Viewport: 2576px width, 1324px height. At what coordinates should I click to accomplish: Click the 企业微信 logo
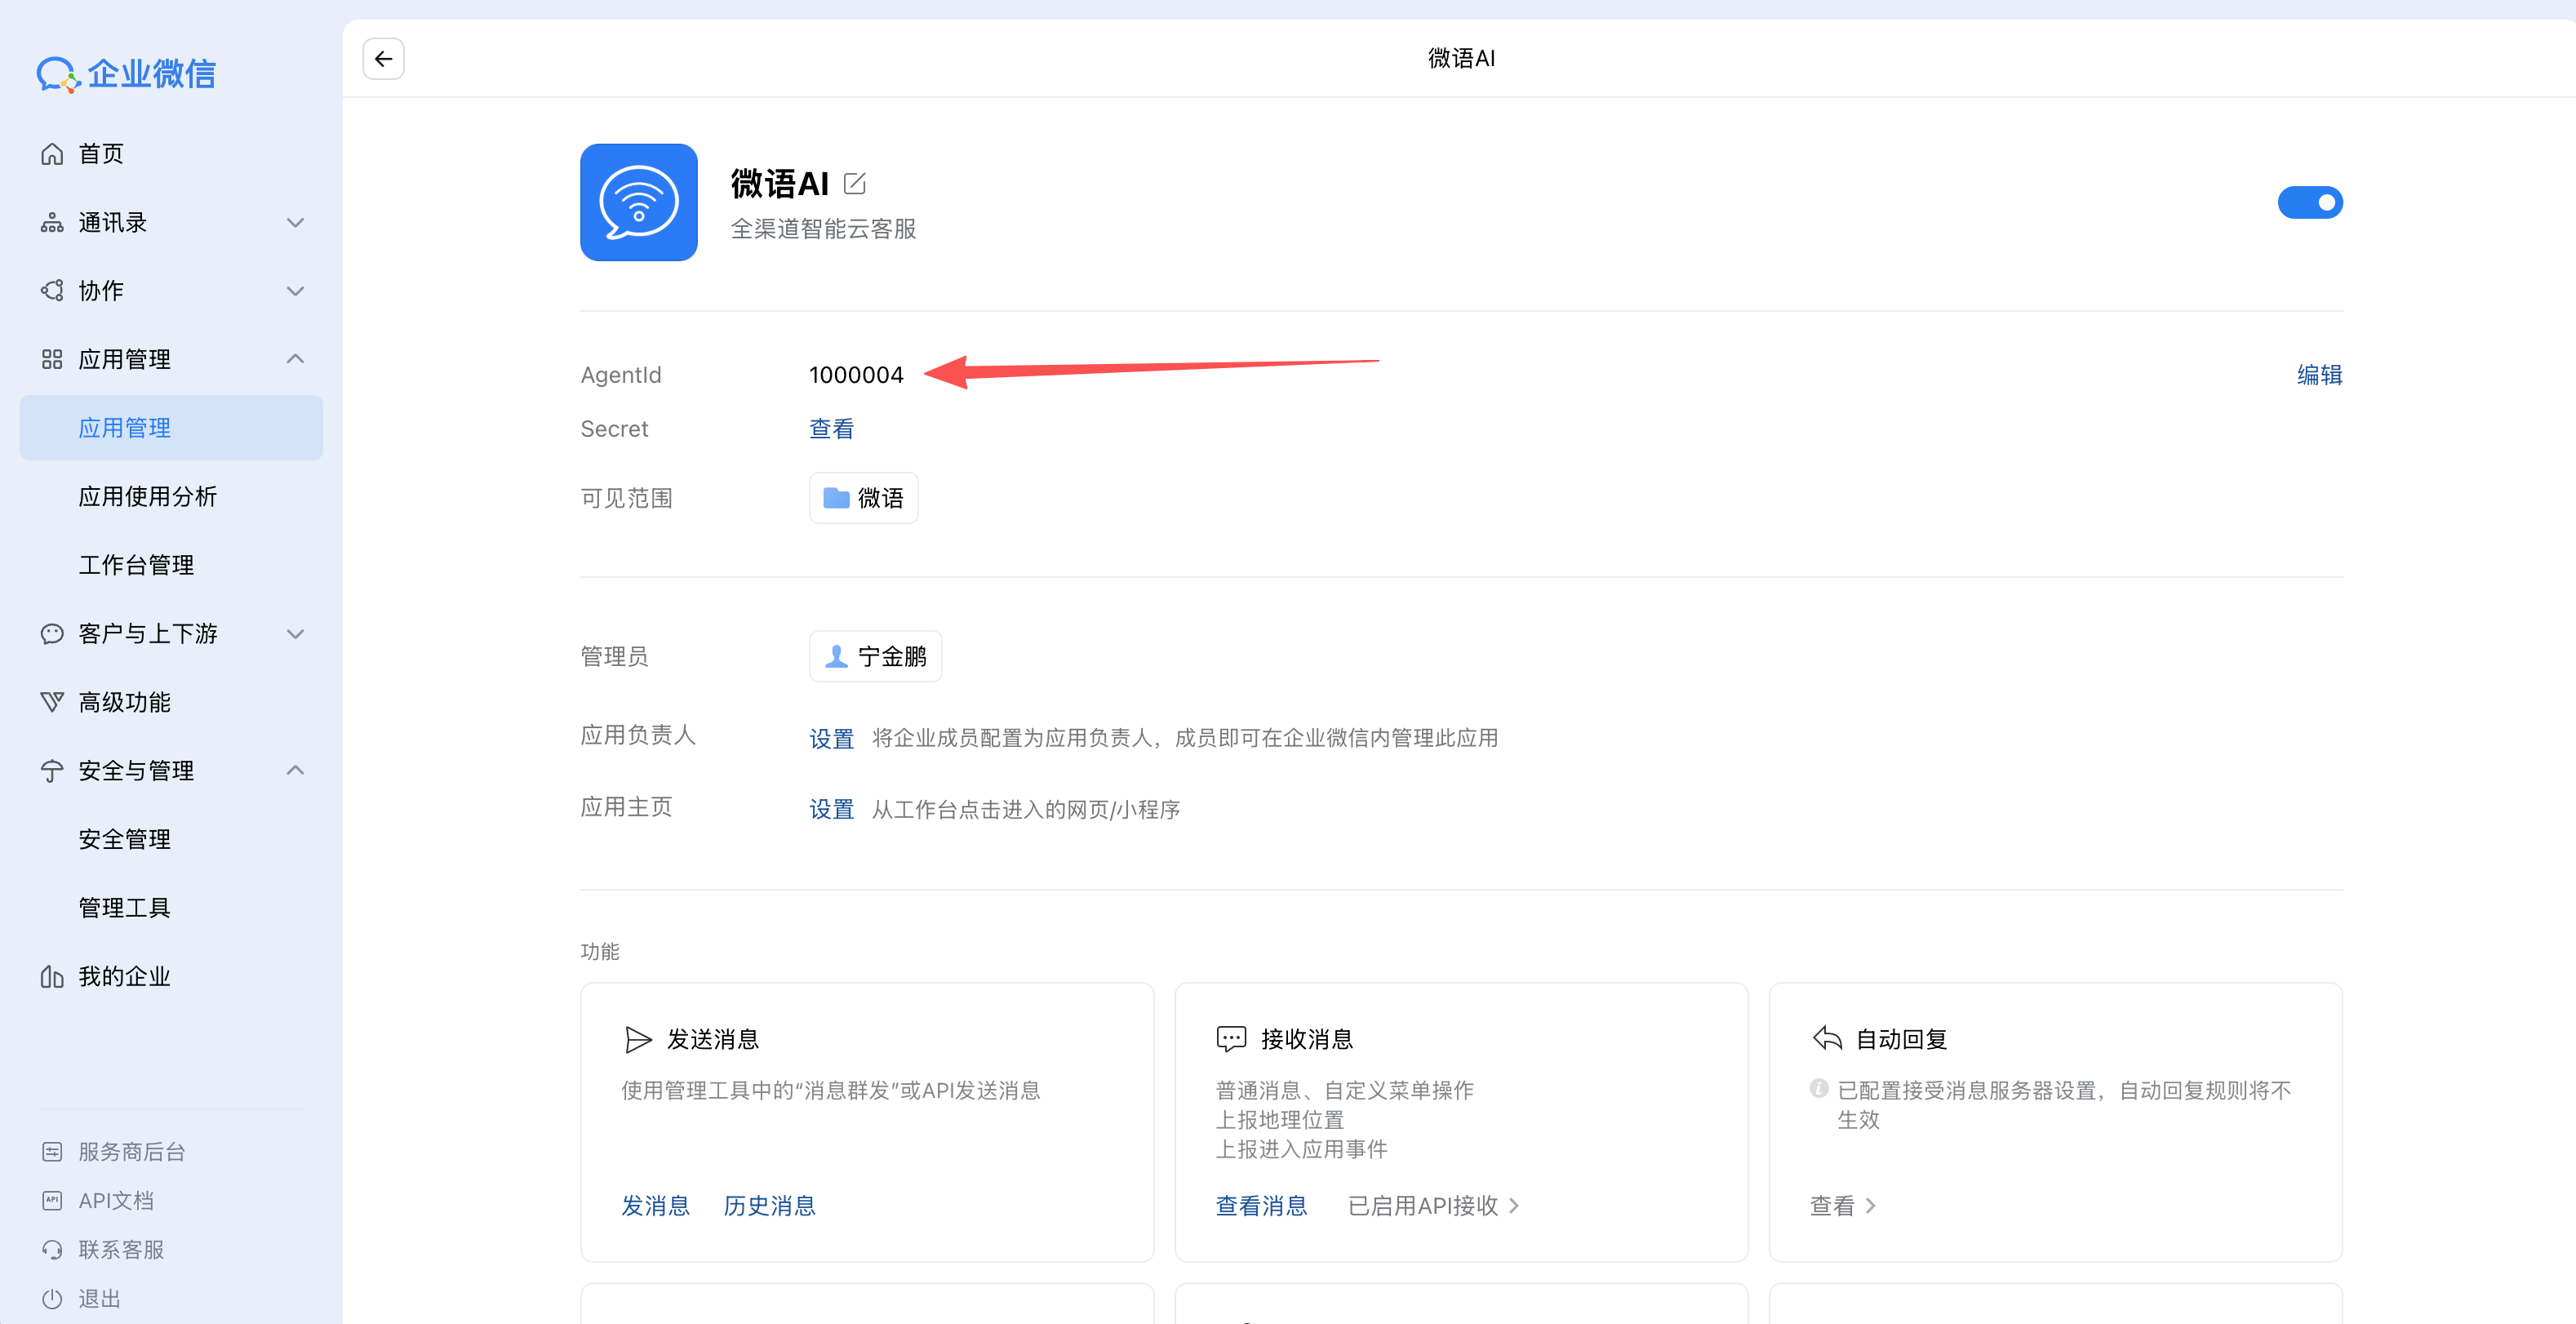coord(126,74)
